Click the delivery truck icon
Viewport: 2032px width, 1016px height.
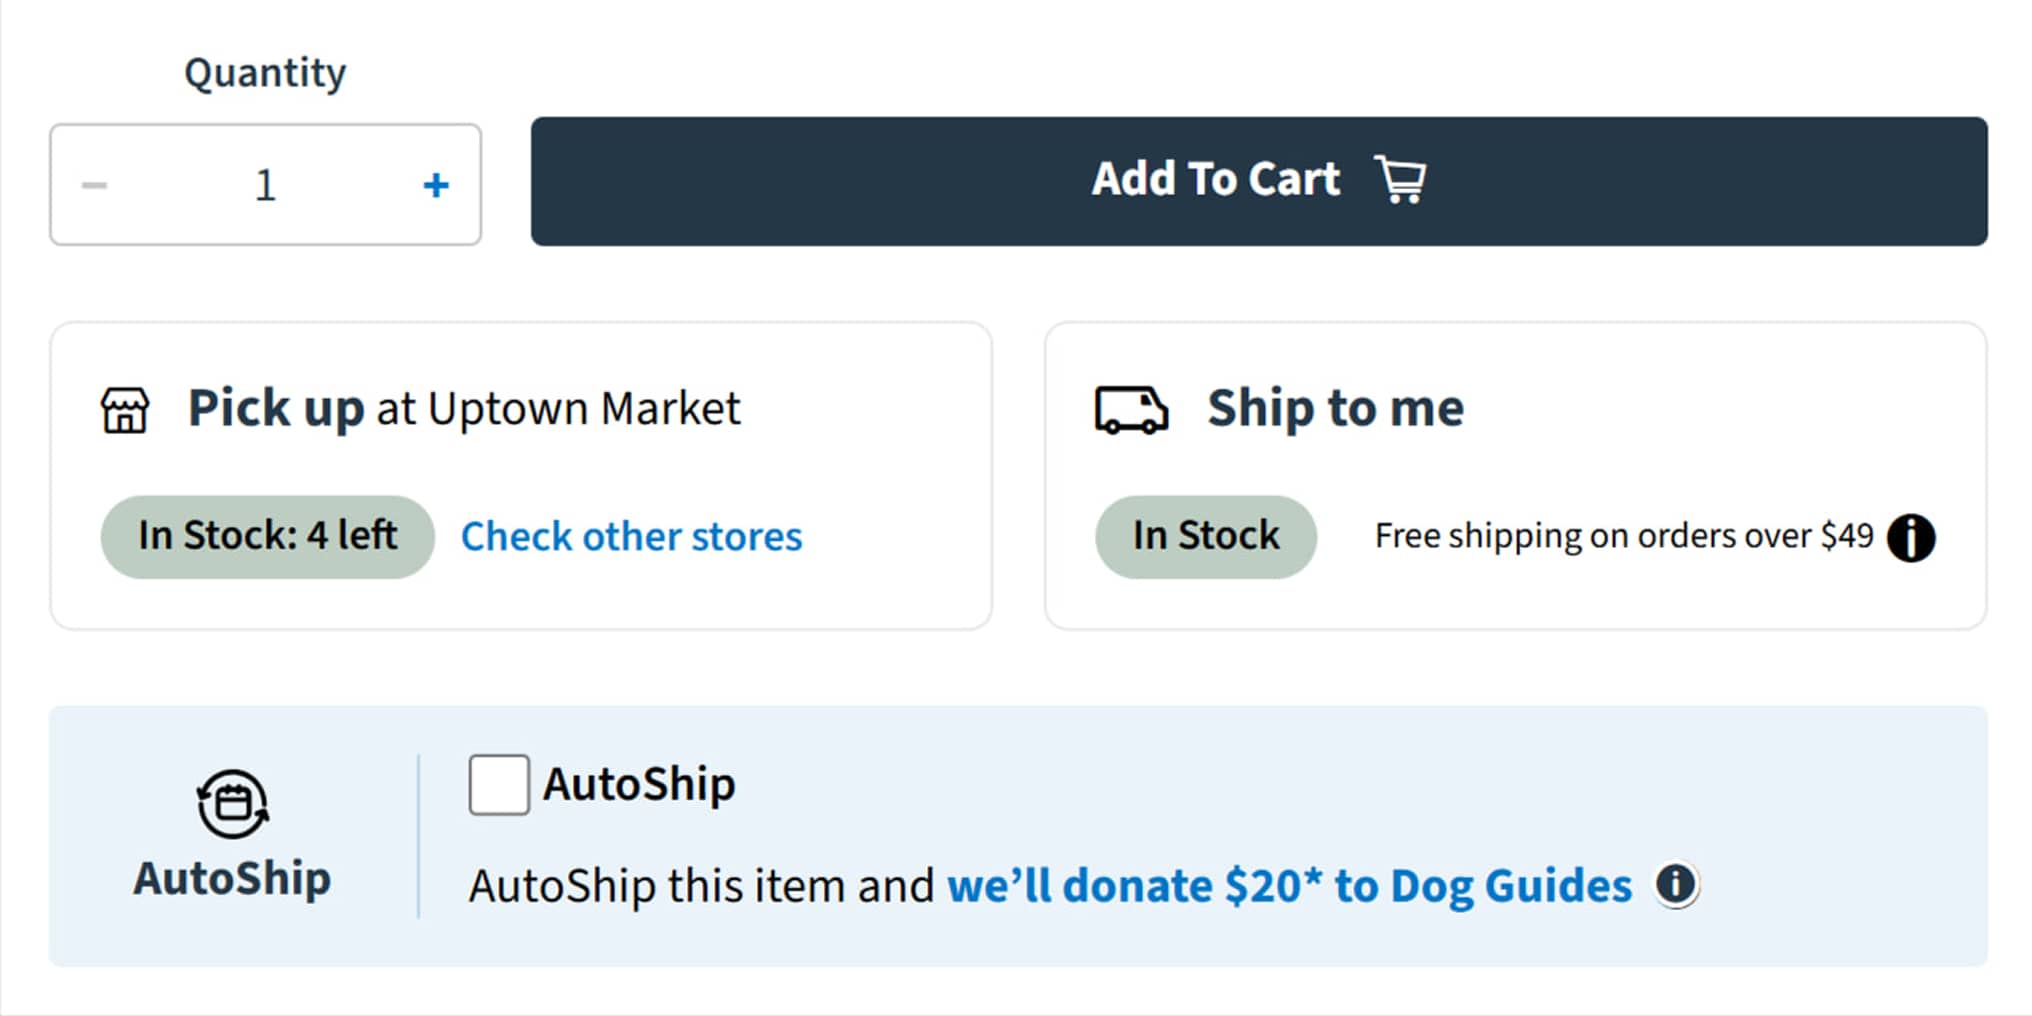[x=1131, y=410]
